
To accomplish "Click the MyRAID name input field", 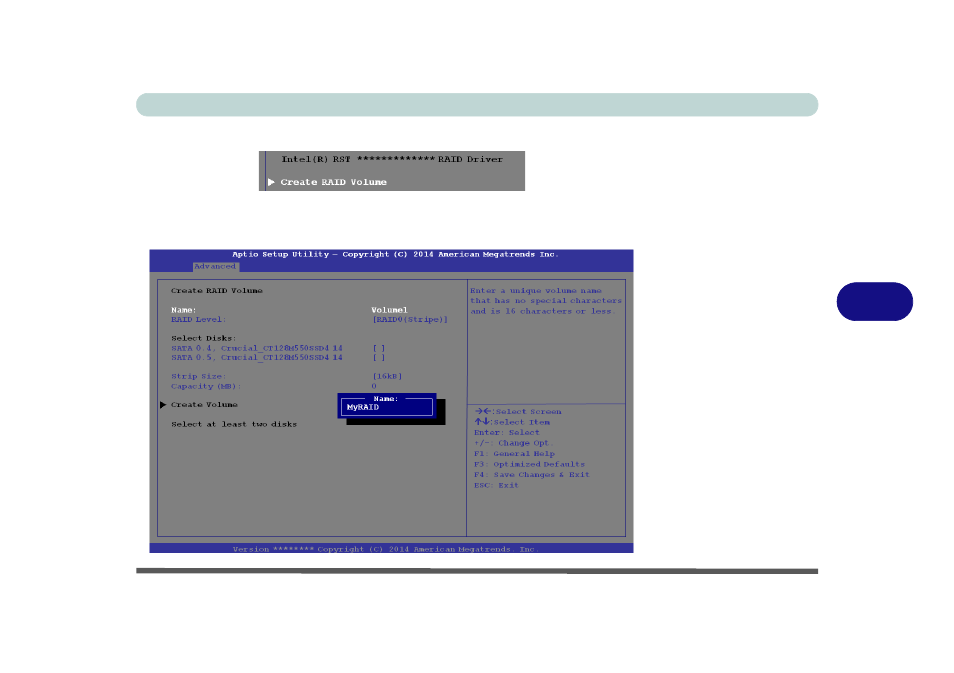I will [388, 407].
